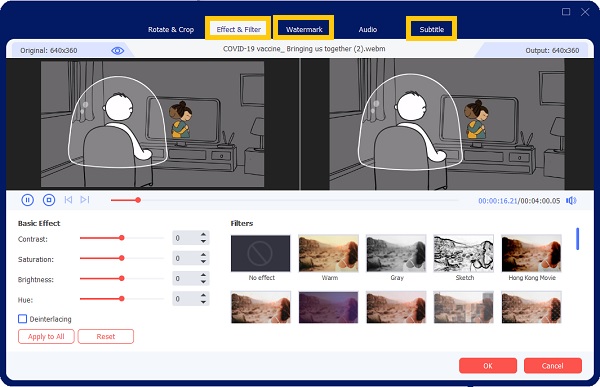Toggle original preview with the eye icon
600x387 pixels.
coord(117,51)
